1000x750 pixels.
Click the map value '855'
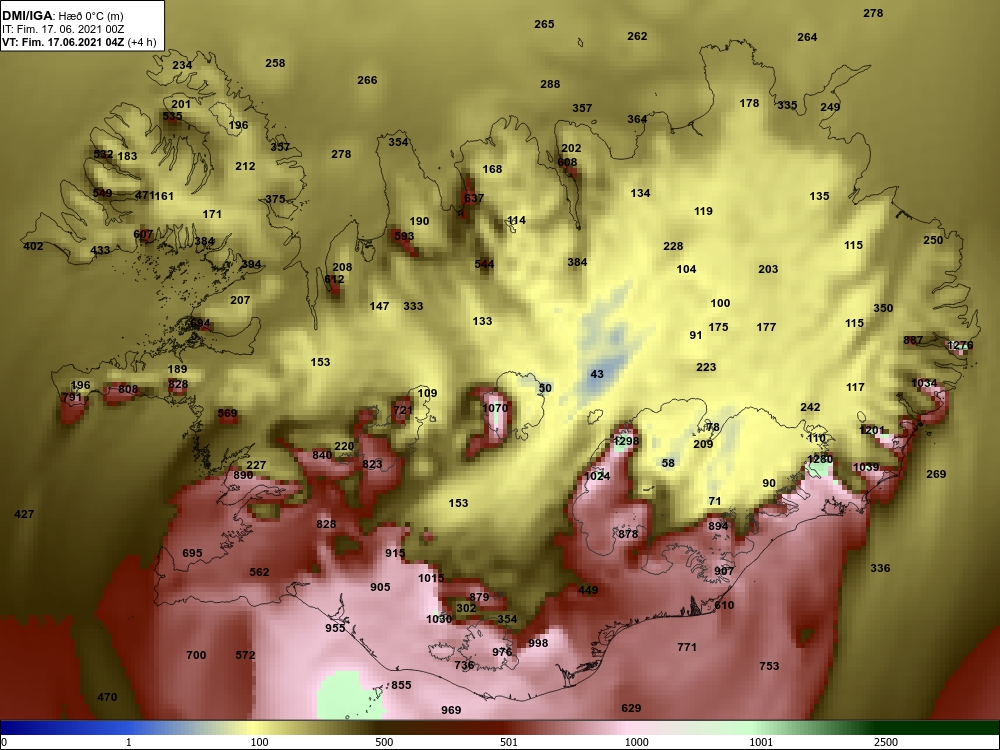tap(401, 686)
